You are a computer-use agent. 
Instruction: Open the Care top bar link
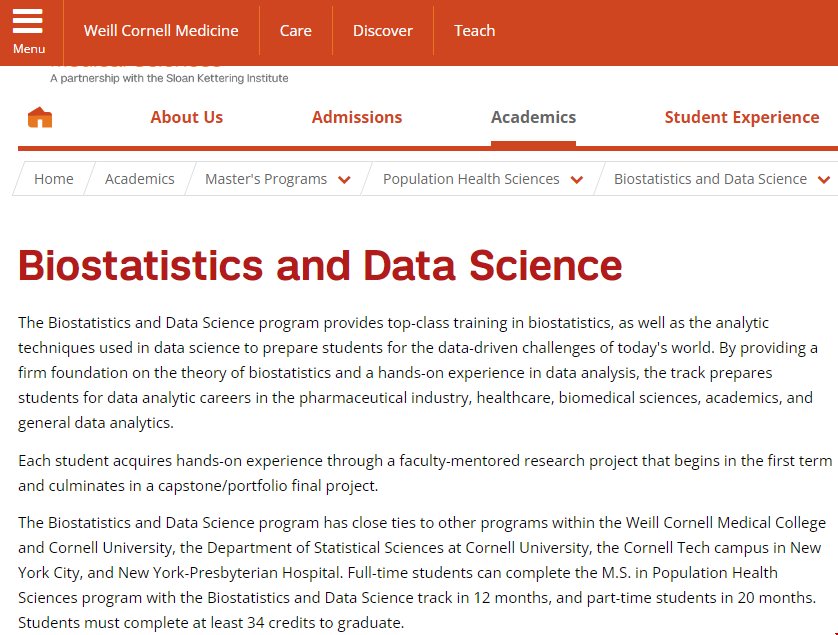[x=296, y=31]
